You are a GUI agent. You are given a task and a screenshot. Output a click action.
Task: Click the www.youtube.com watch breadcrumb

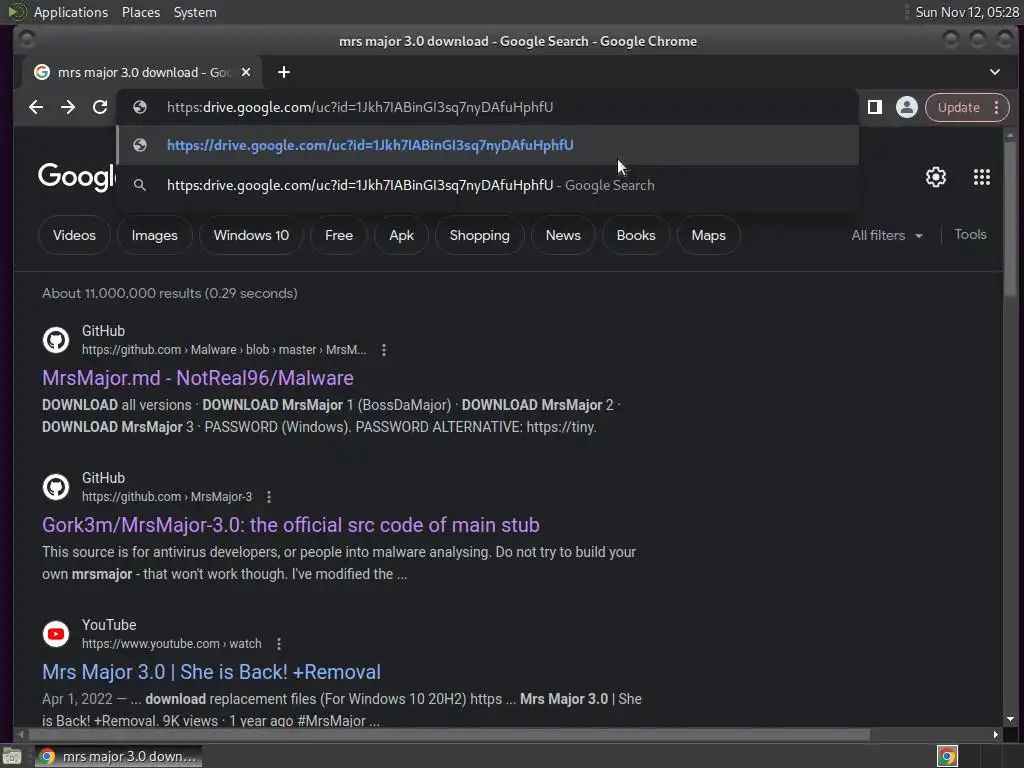click(x=171, y=644)
